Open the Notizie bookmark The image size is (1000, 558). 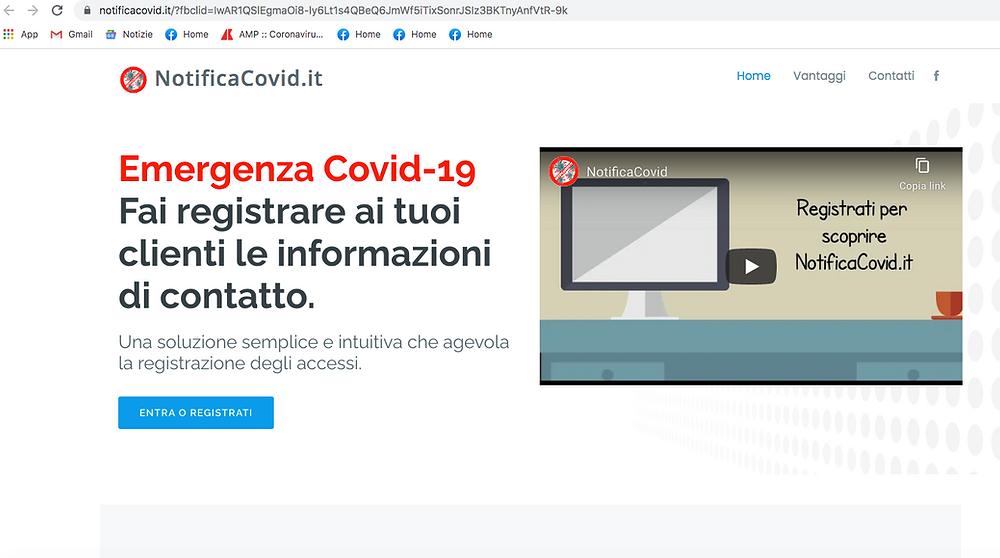click(129, 34)
